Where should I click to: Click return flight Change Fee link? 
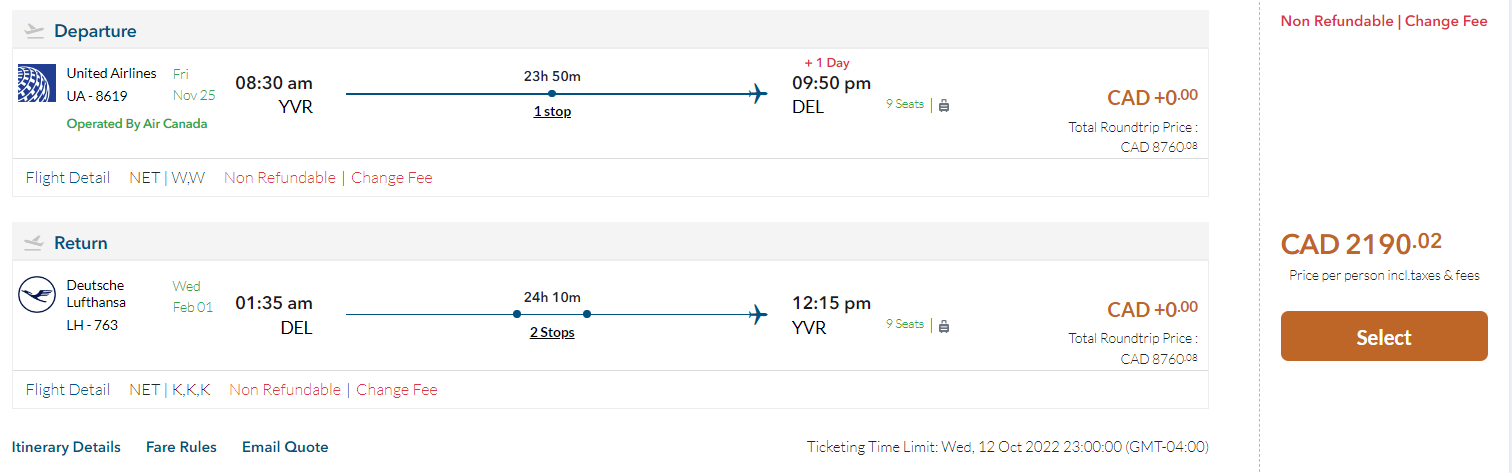pos(397,390)
